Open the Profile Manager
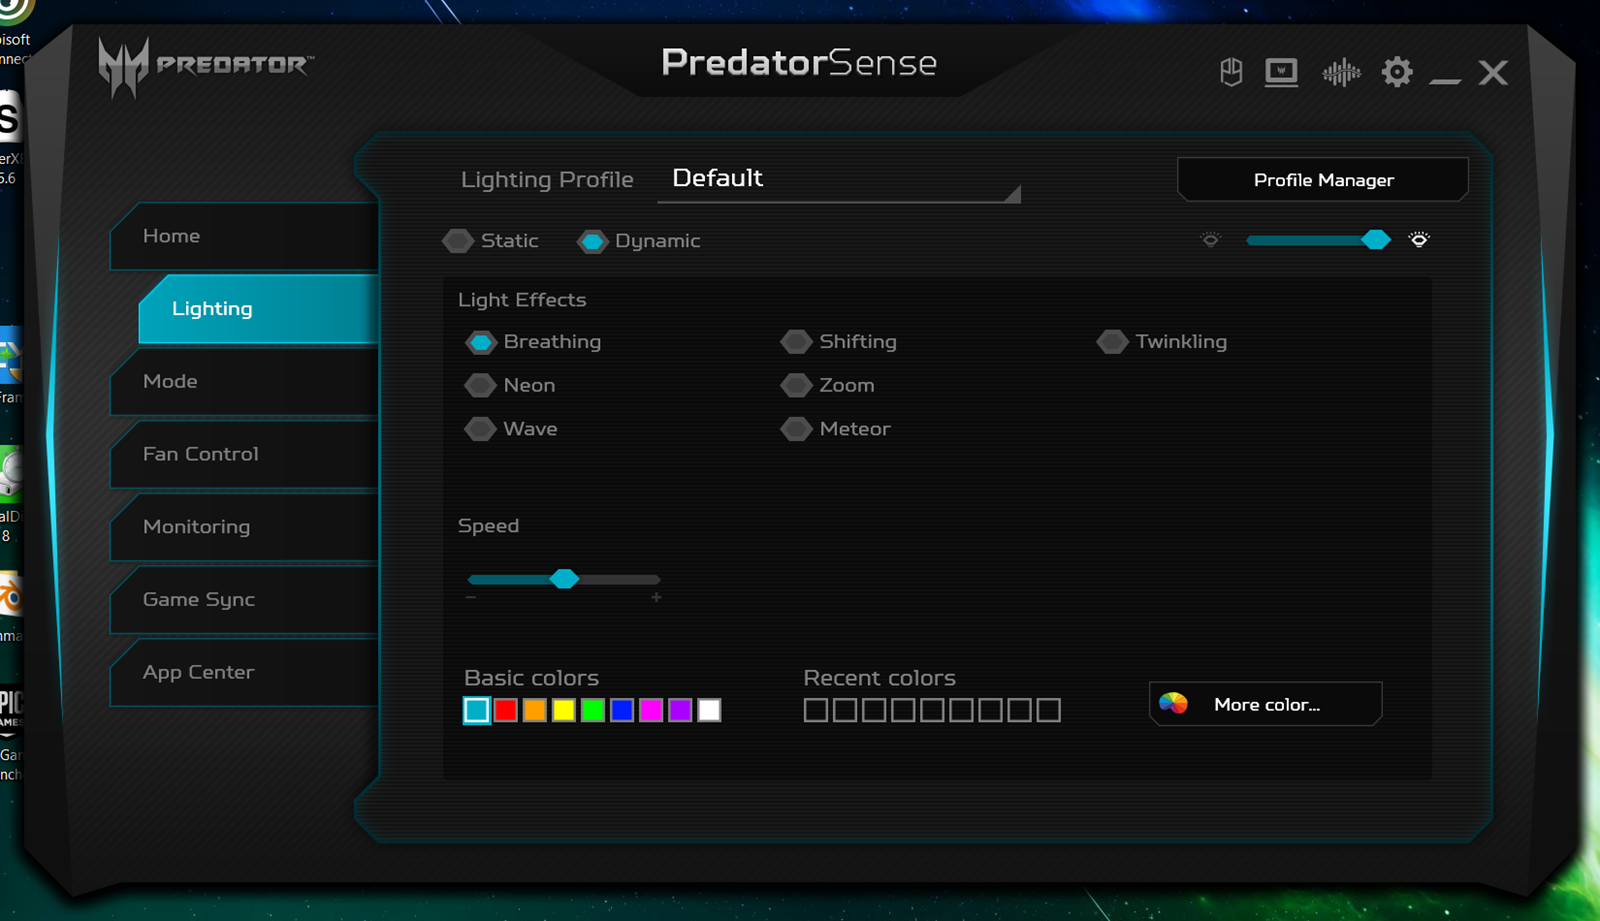Screen dimensions: 1600x921 point(1323,180)
